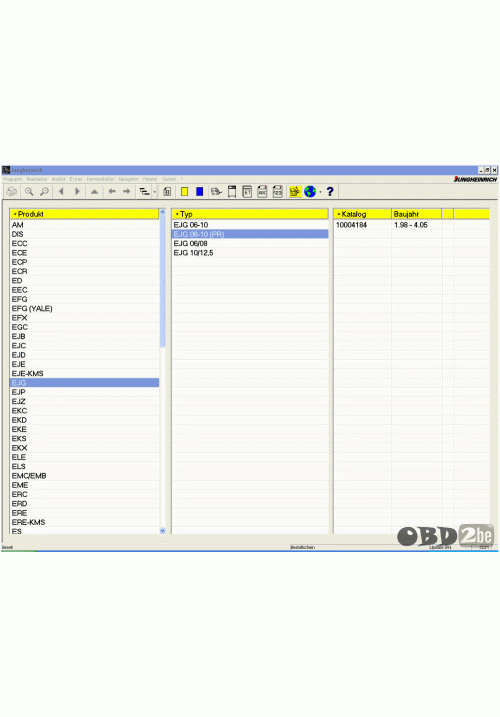Open the Navigation menu

[129, 179]
